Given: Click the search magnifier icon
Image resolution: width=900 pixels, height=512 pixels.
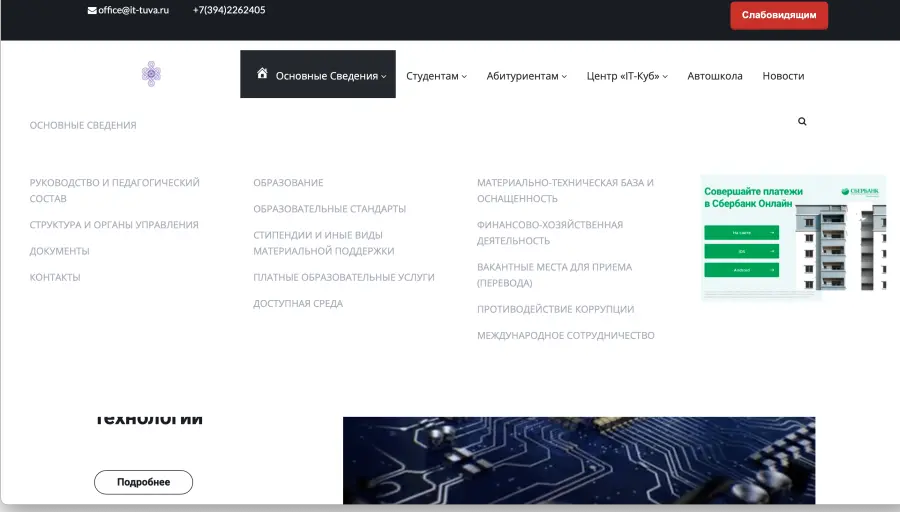Looking at the screenshot, I should point(802,121).
